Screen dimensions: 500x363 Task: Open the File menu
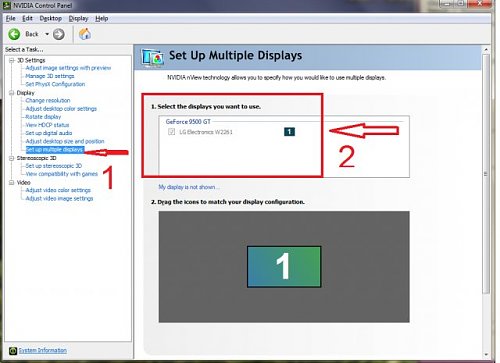coord(11,18)
